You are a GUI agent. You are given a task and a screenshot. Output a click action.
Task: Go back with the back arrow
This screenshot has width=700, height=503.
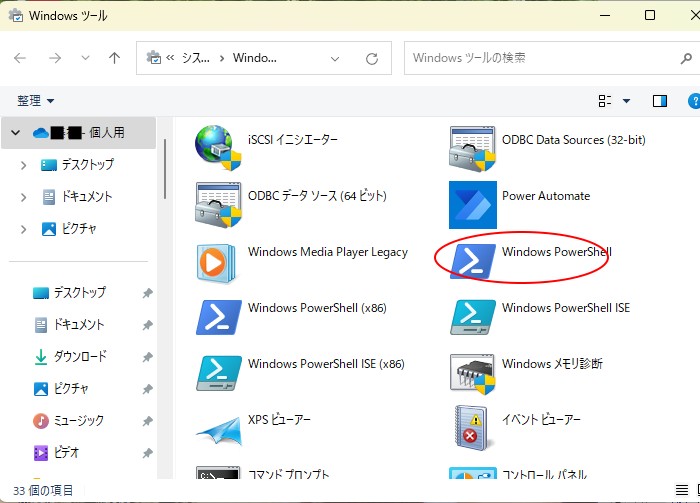click(x=20, y=58)
